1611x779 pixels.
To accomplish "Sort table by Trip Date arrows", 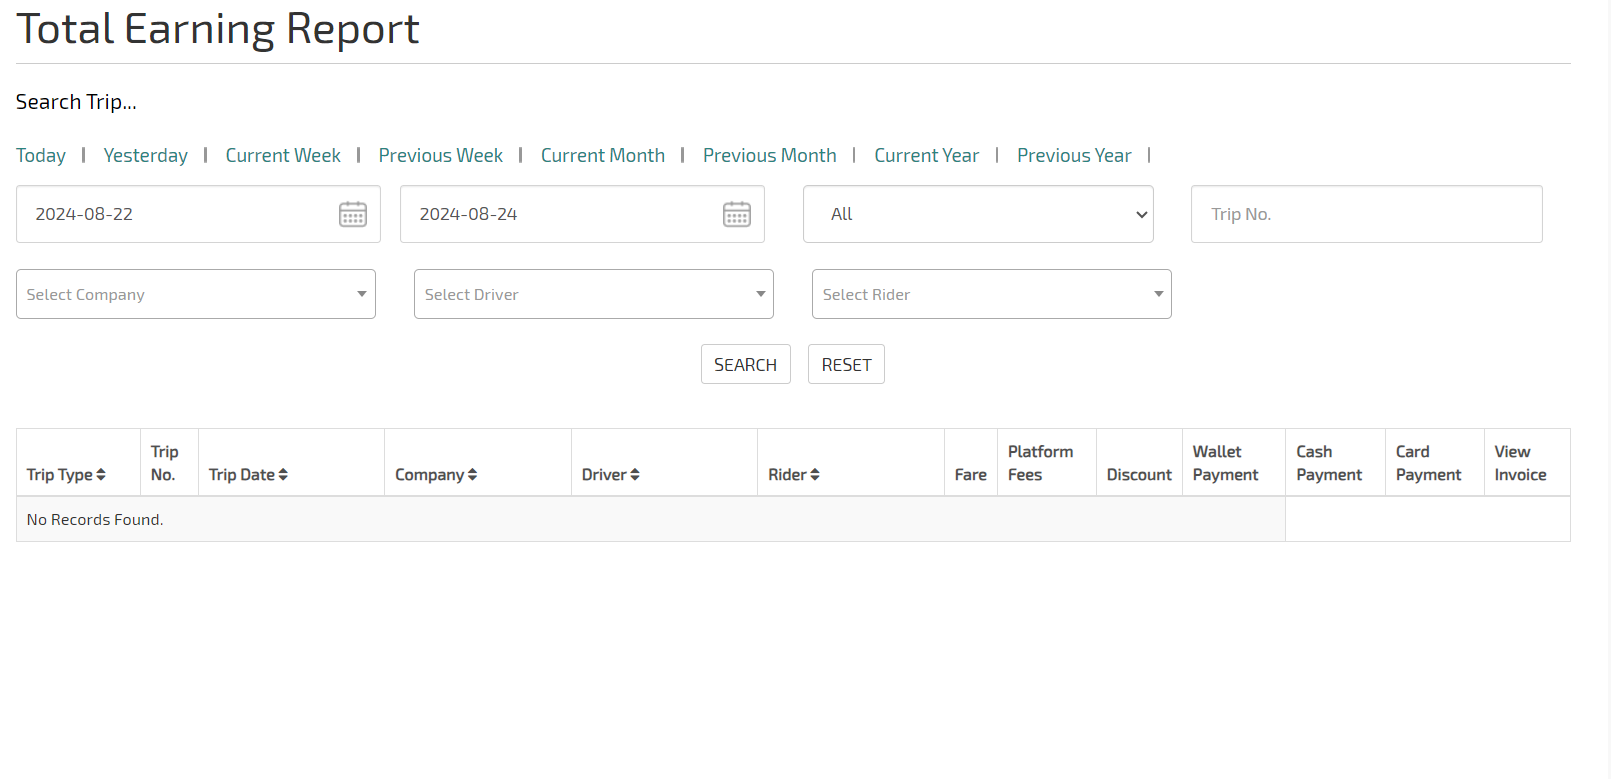I will 283,475.
